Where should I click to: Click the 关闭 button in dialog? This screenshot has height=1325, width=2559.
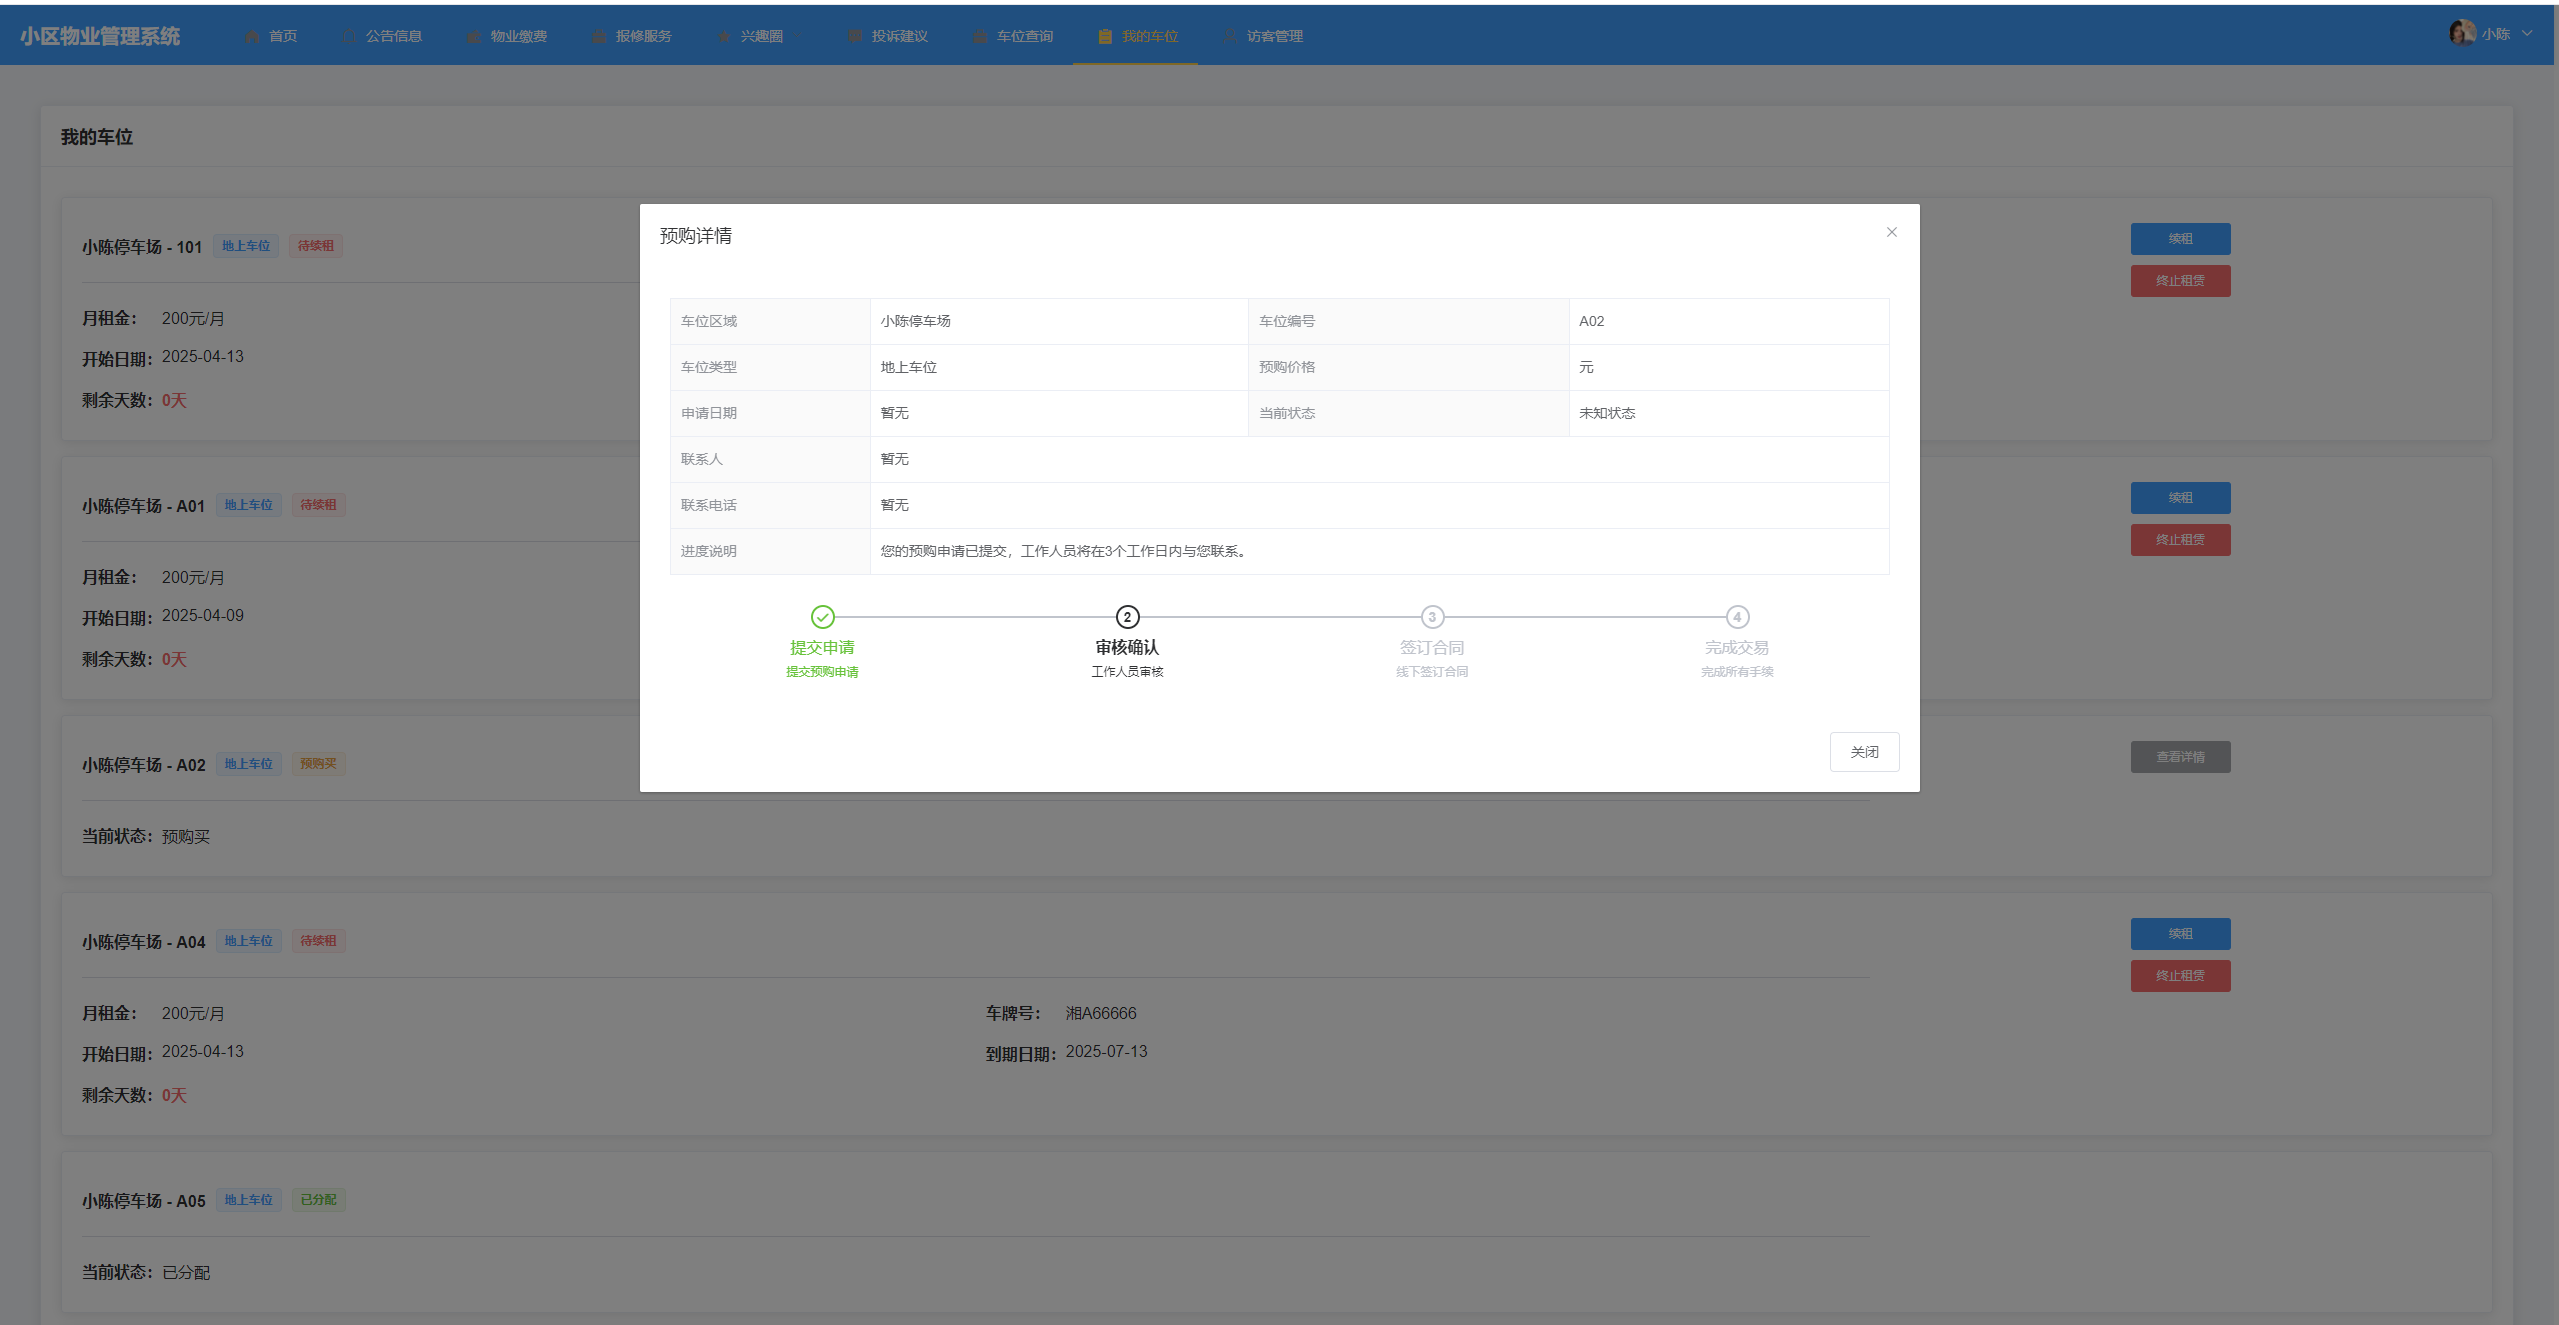click(x=1864, y=752)
